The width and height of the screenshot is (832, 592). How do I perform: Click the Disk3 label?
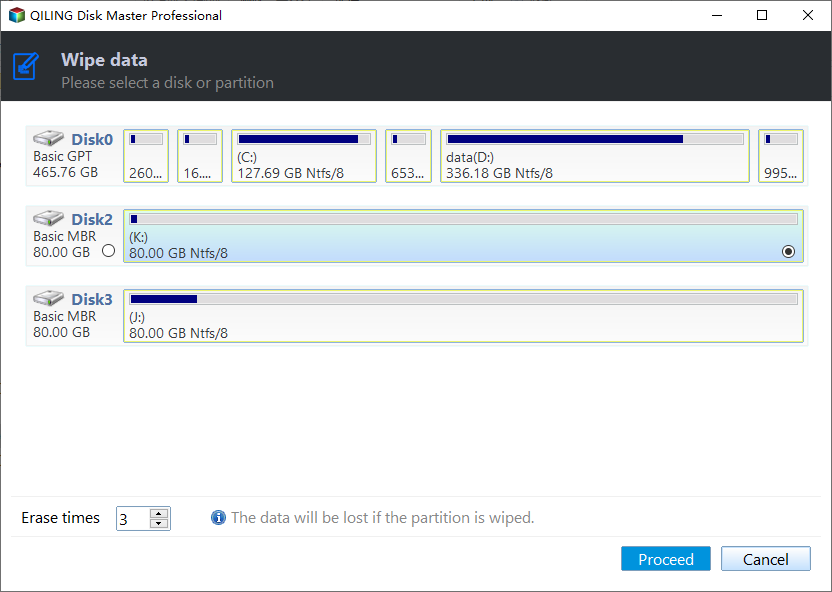tap(92, 299)
